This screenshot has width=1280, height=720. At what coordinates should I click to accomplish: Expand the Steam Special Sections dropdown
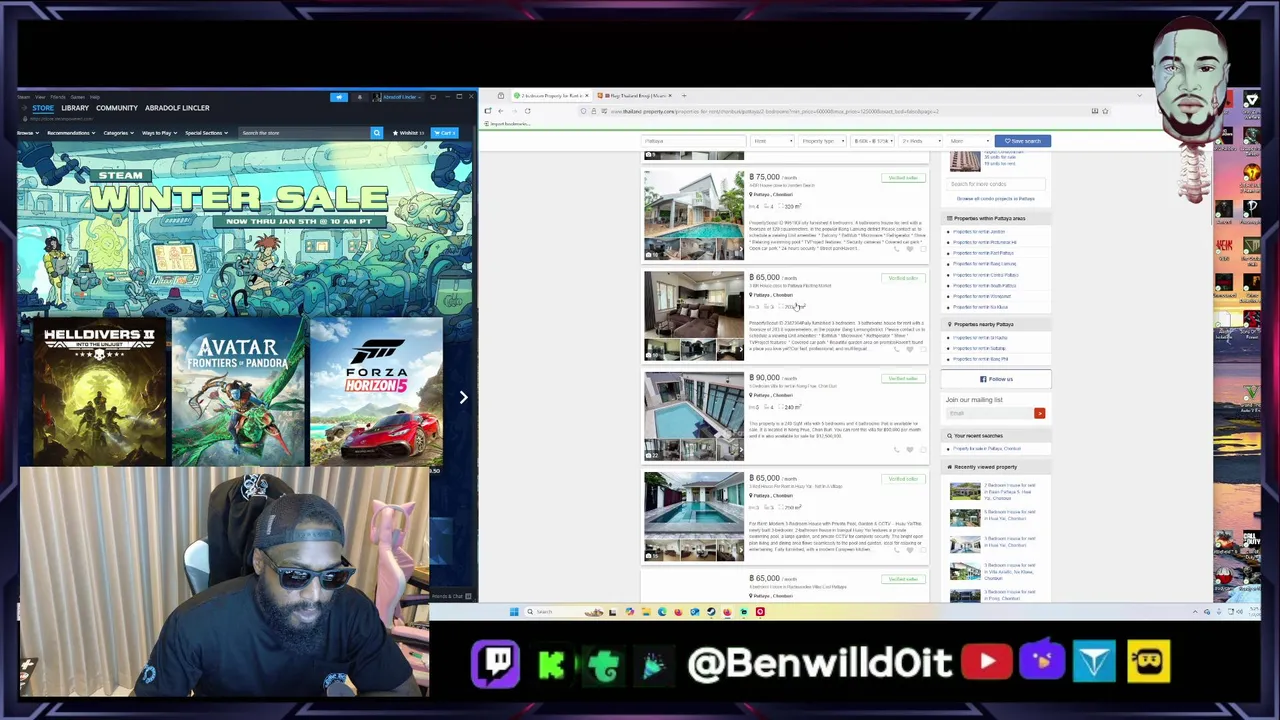[x=205, y=133]
